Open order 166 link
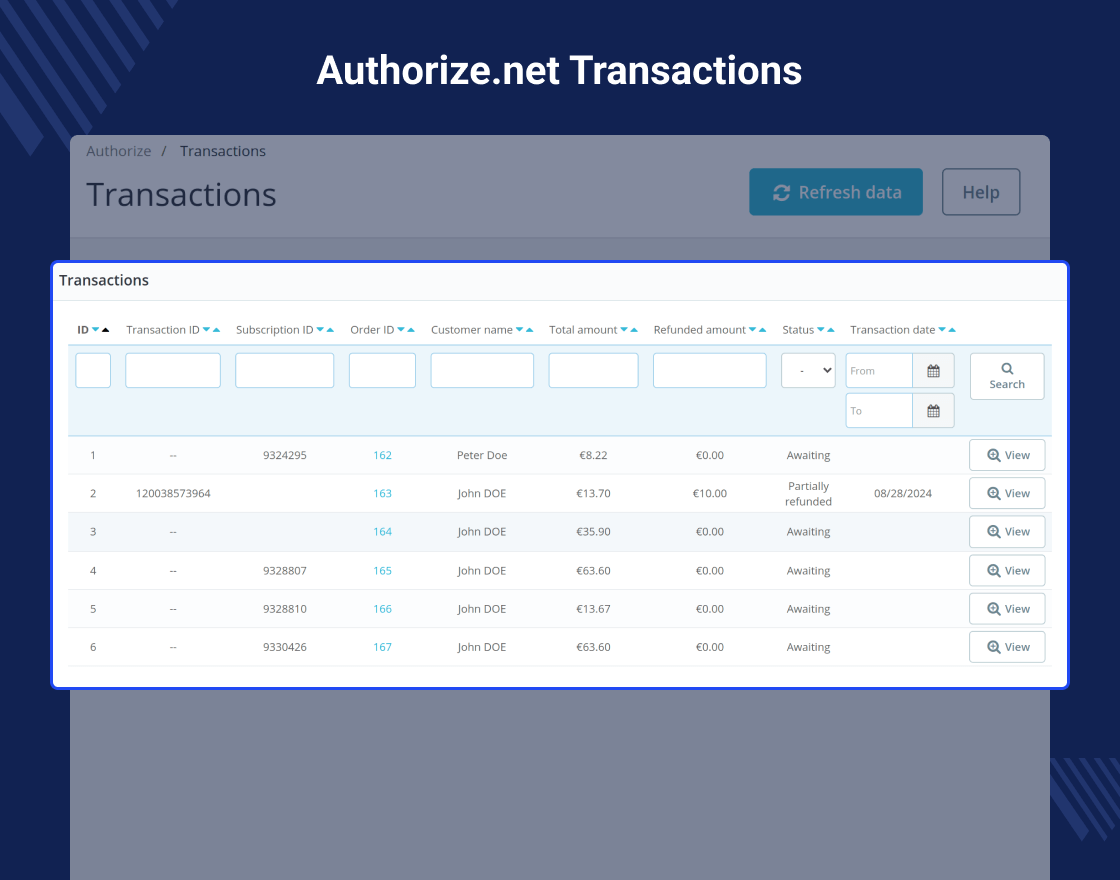The image size is (1120, 880). tap(382, 609)
